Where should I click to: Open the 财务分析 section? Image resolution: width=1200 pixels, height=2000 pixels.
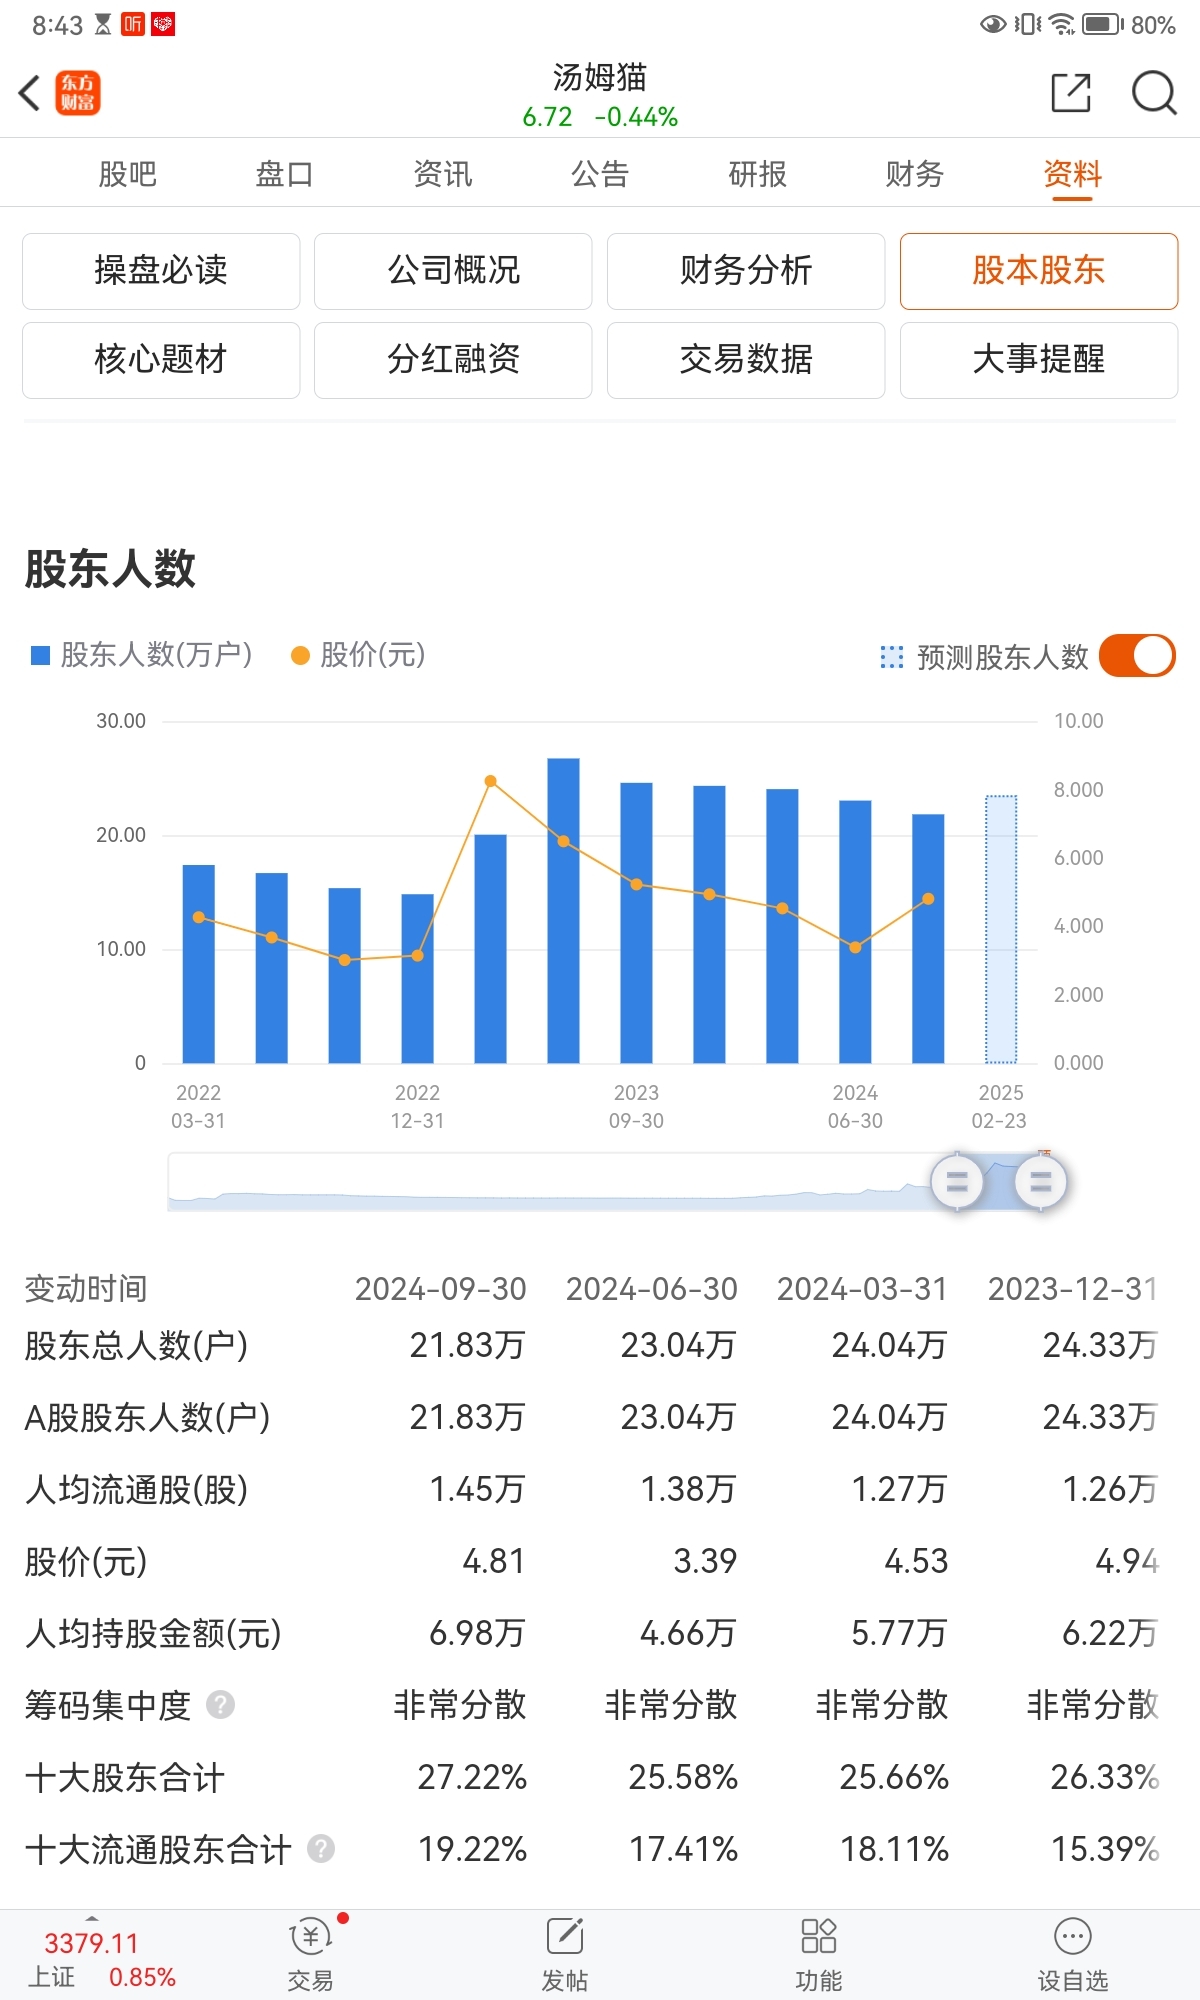[x=746, y=271]
